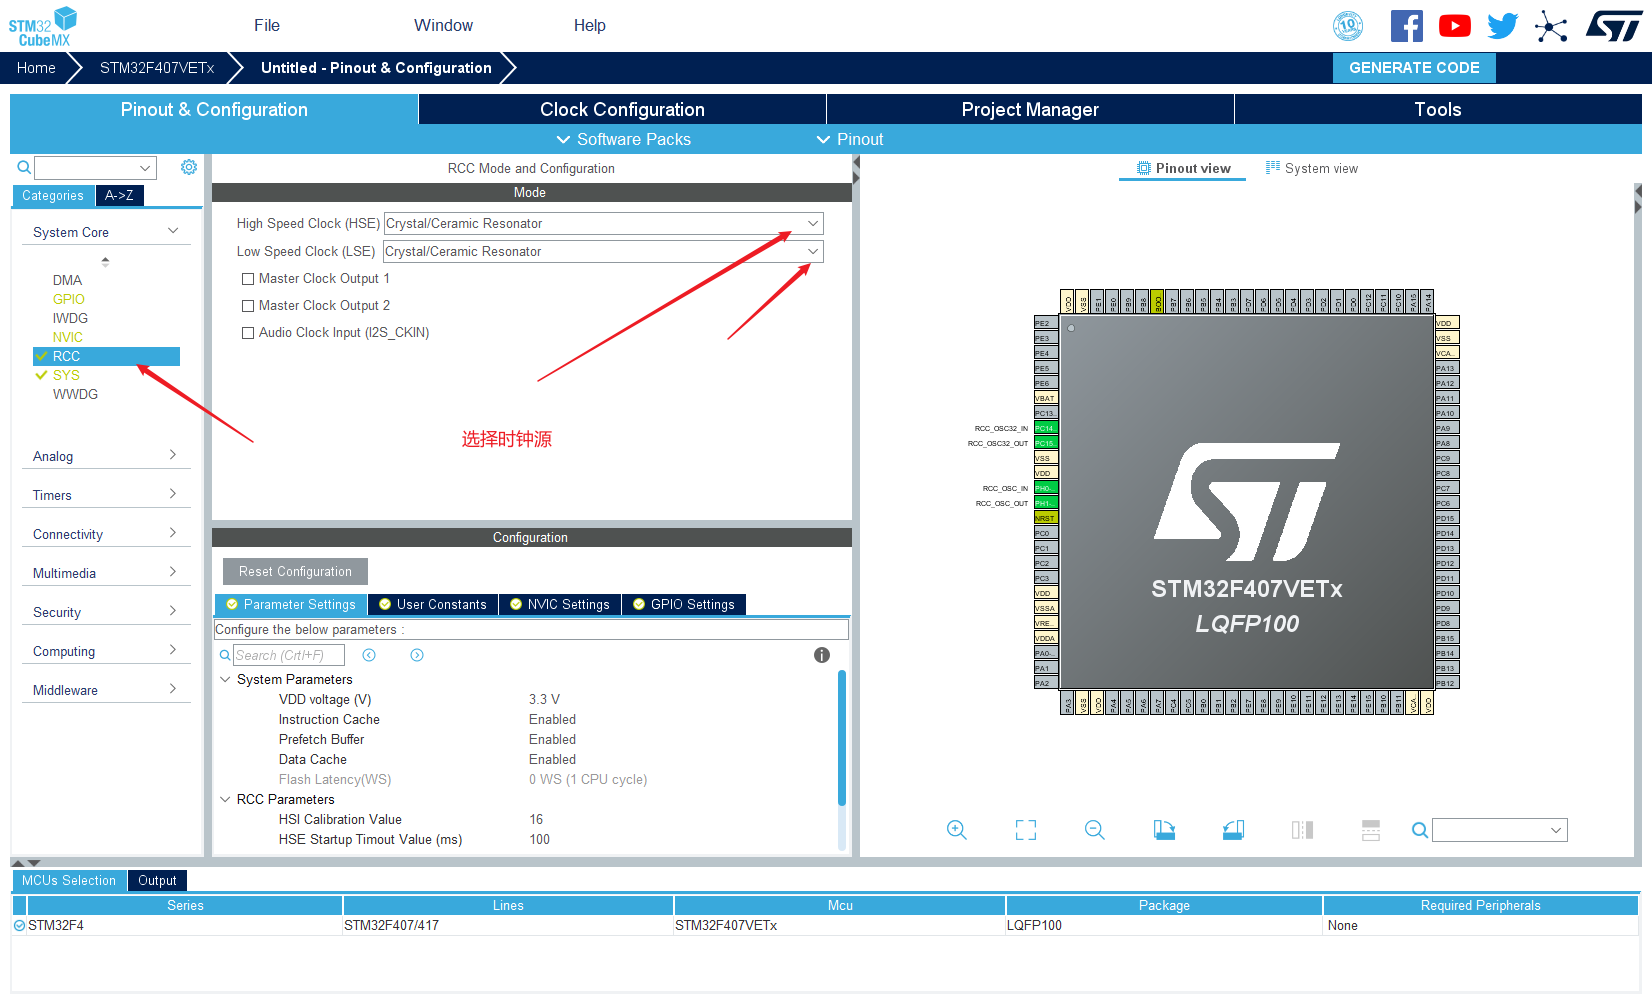The image size is (1652, 1004).
Task: Switch to the Project Manager tab
Action: pos(1030,109)
